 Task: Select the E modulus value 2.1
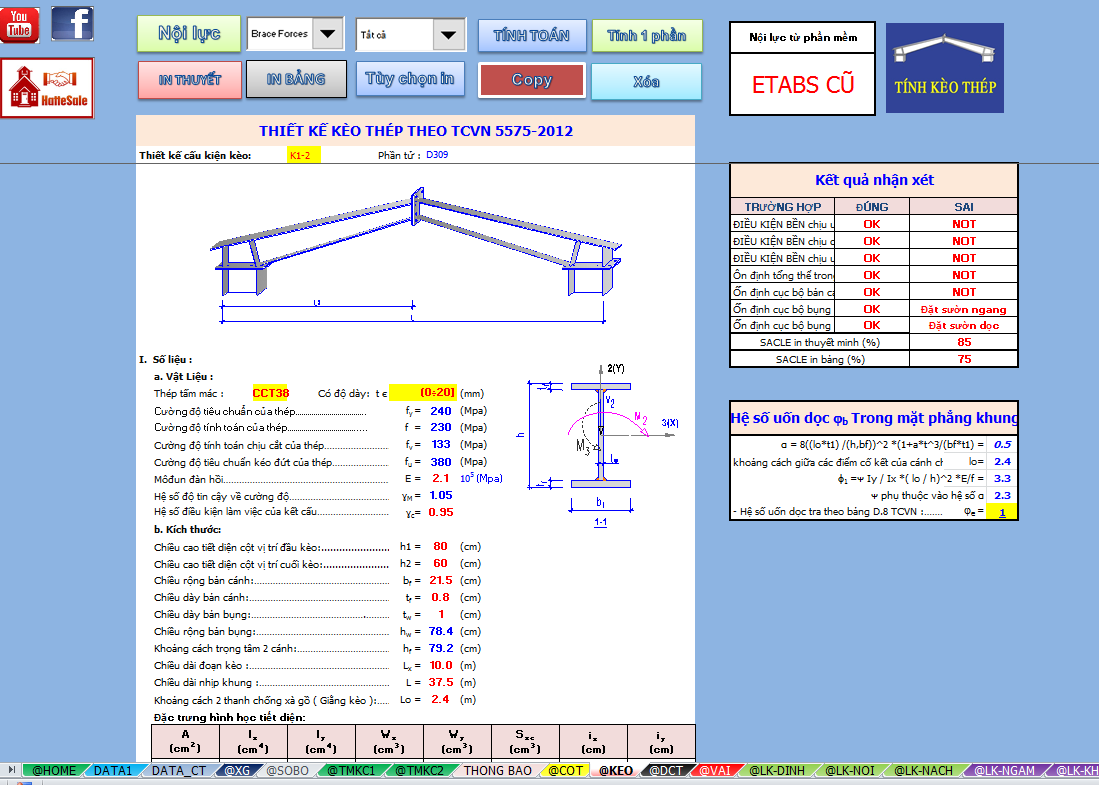coord(441,478)
